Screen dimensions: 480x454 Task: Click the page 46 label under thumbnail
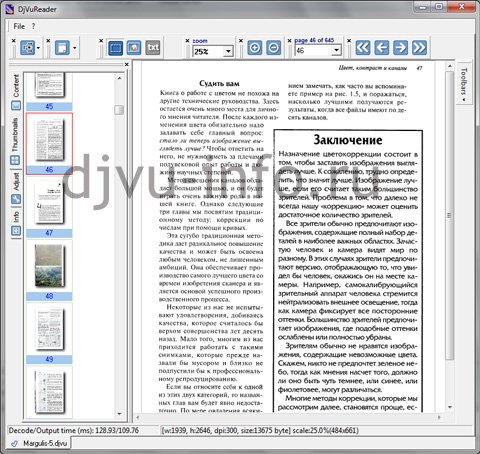point(49,170)
